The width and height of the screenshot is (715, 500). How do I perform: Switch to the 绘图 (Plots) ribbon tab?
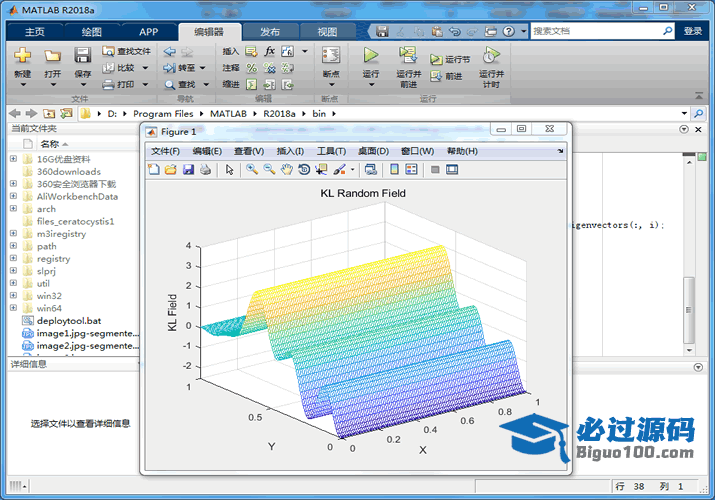tap(92, 31)
